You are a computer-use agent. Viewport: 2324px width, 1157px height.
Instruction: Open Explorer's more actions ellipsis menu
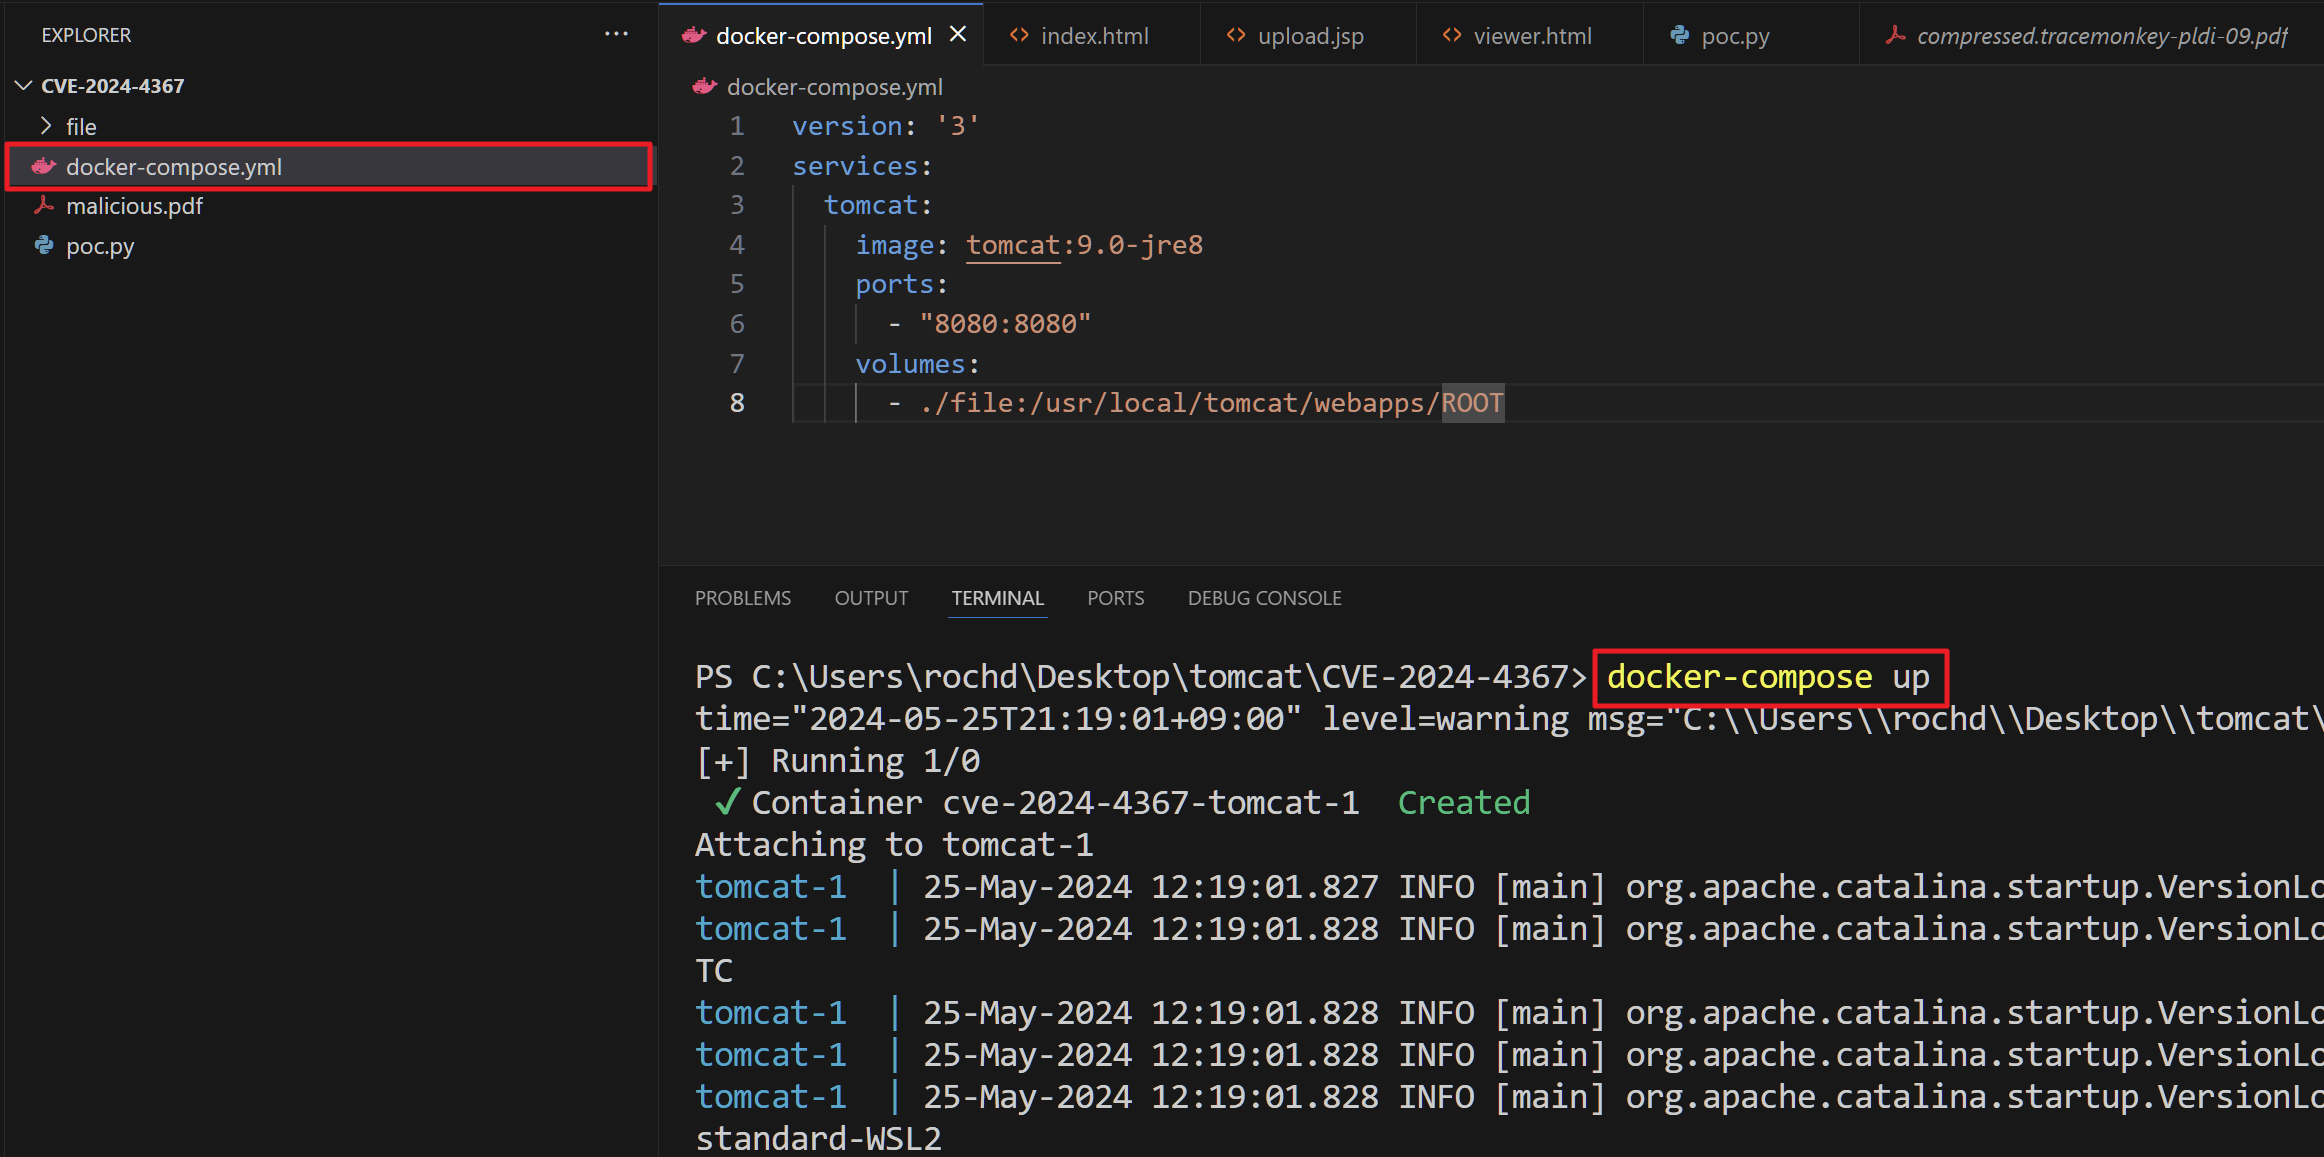pos(616,35)
